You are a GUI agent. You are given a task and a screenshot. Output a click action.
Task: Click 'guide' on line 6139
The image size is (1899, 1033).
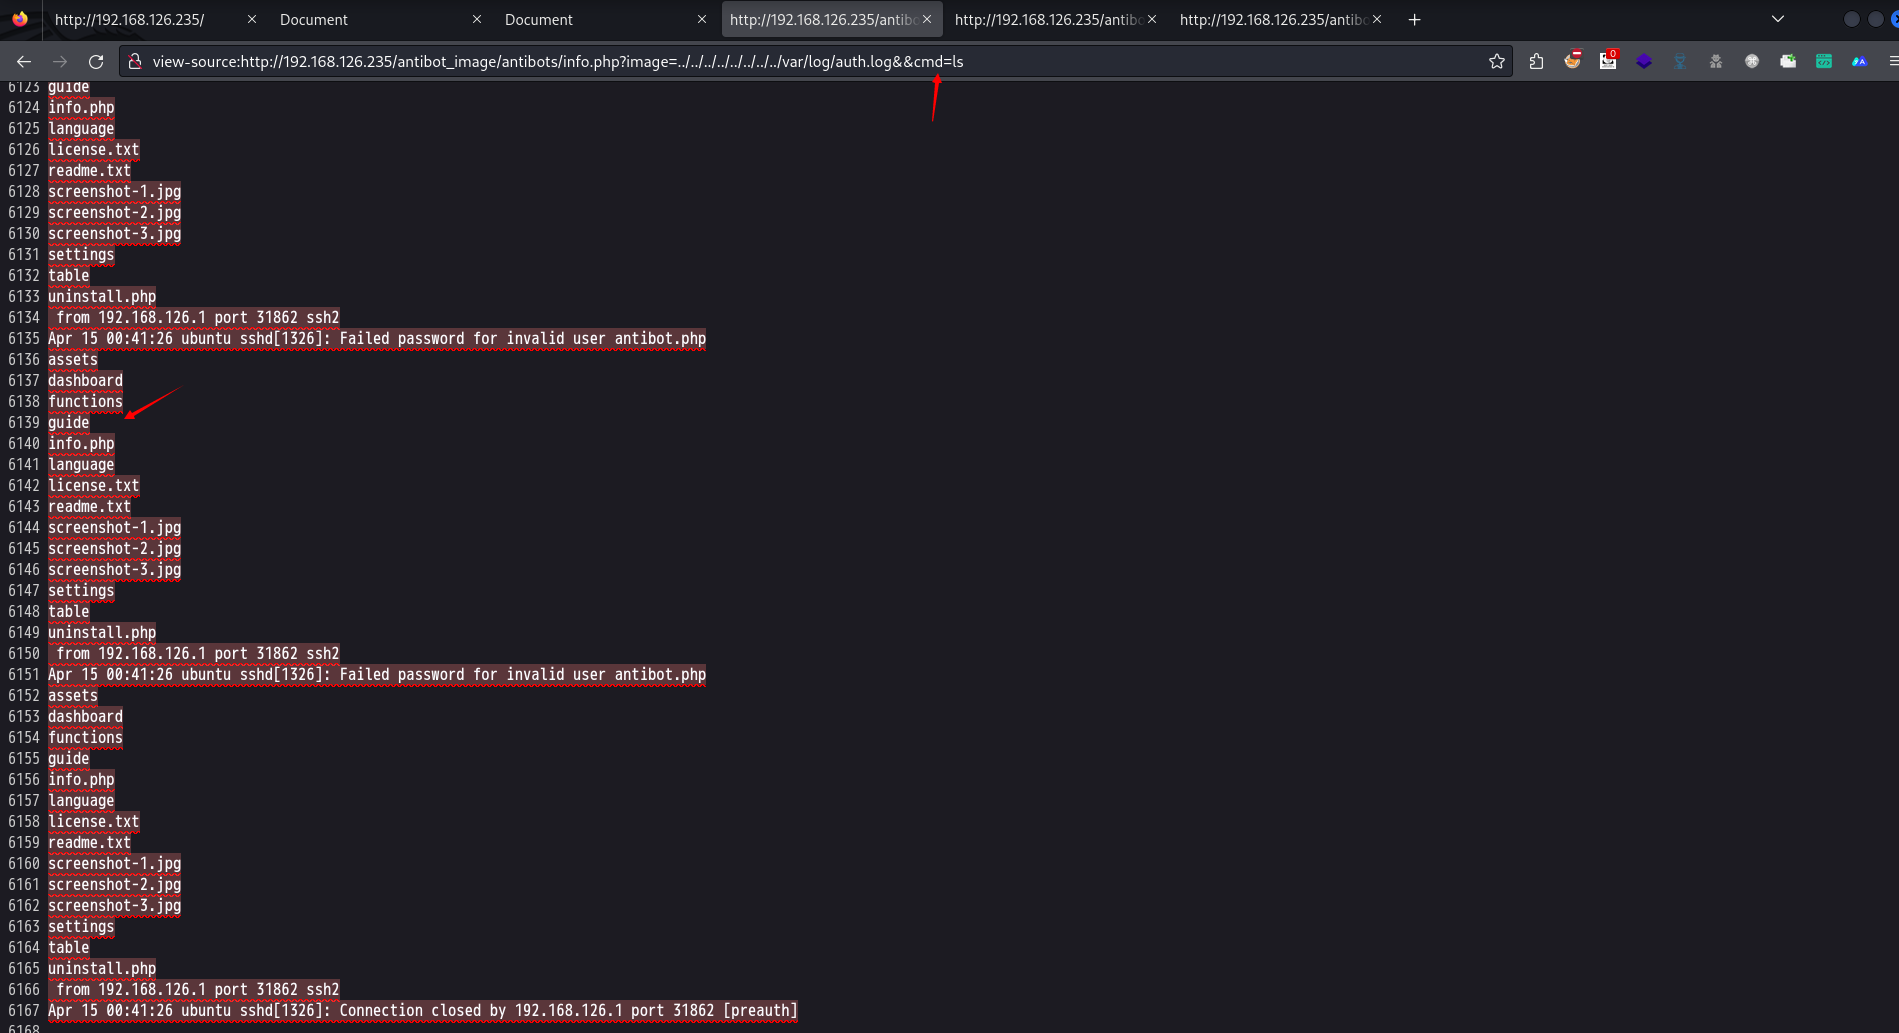[x=69, y=422]
